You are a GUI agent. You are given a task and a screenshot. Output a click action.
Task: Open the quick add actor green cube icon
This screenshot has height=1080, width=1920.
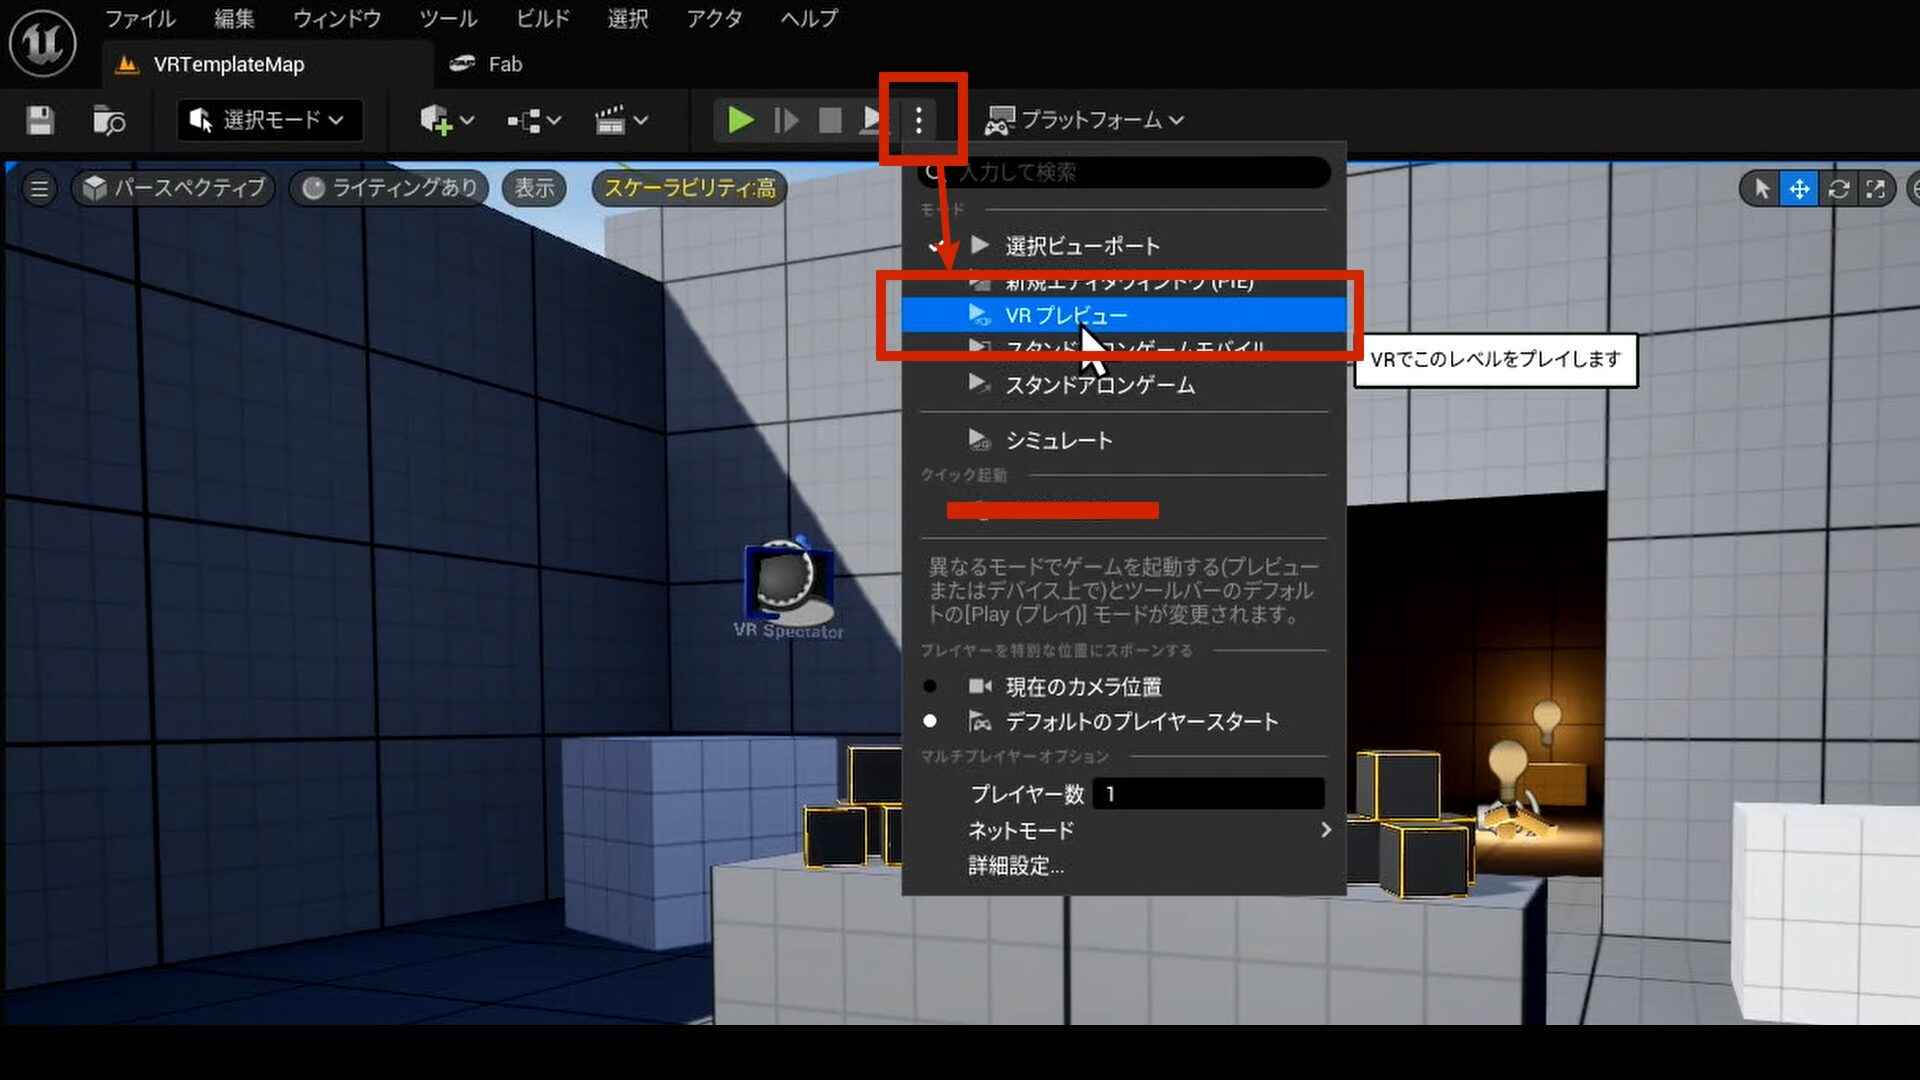438,120
